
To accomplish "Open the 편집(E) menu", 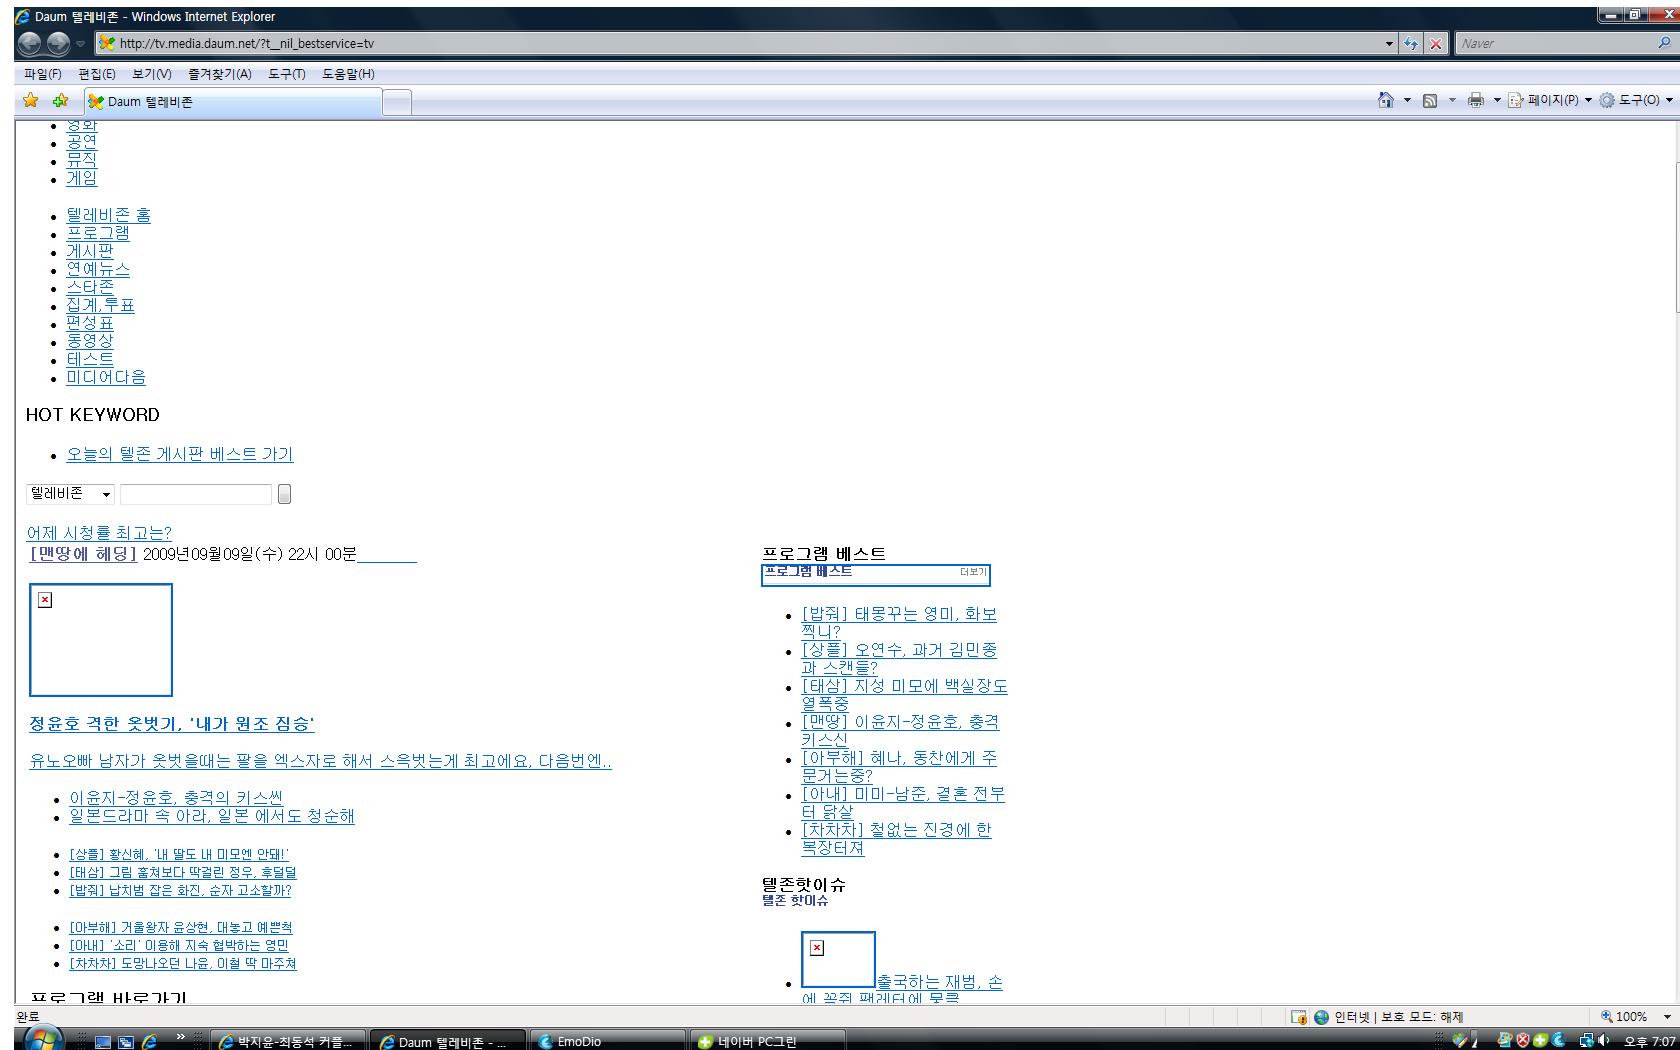I will click(x=97, y=74).
